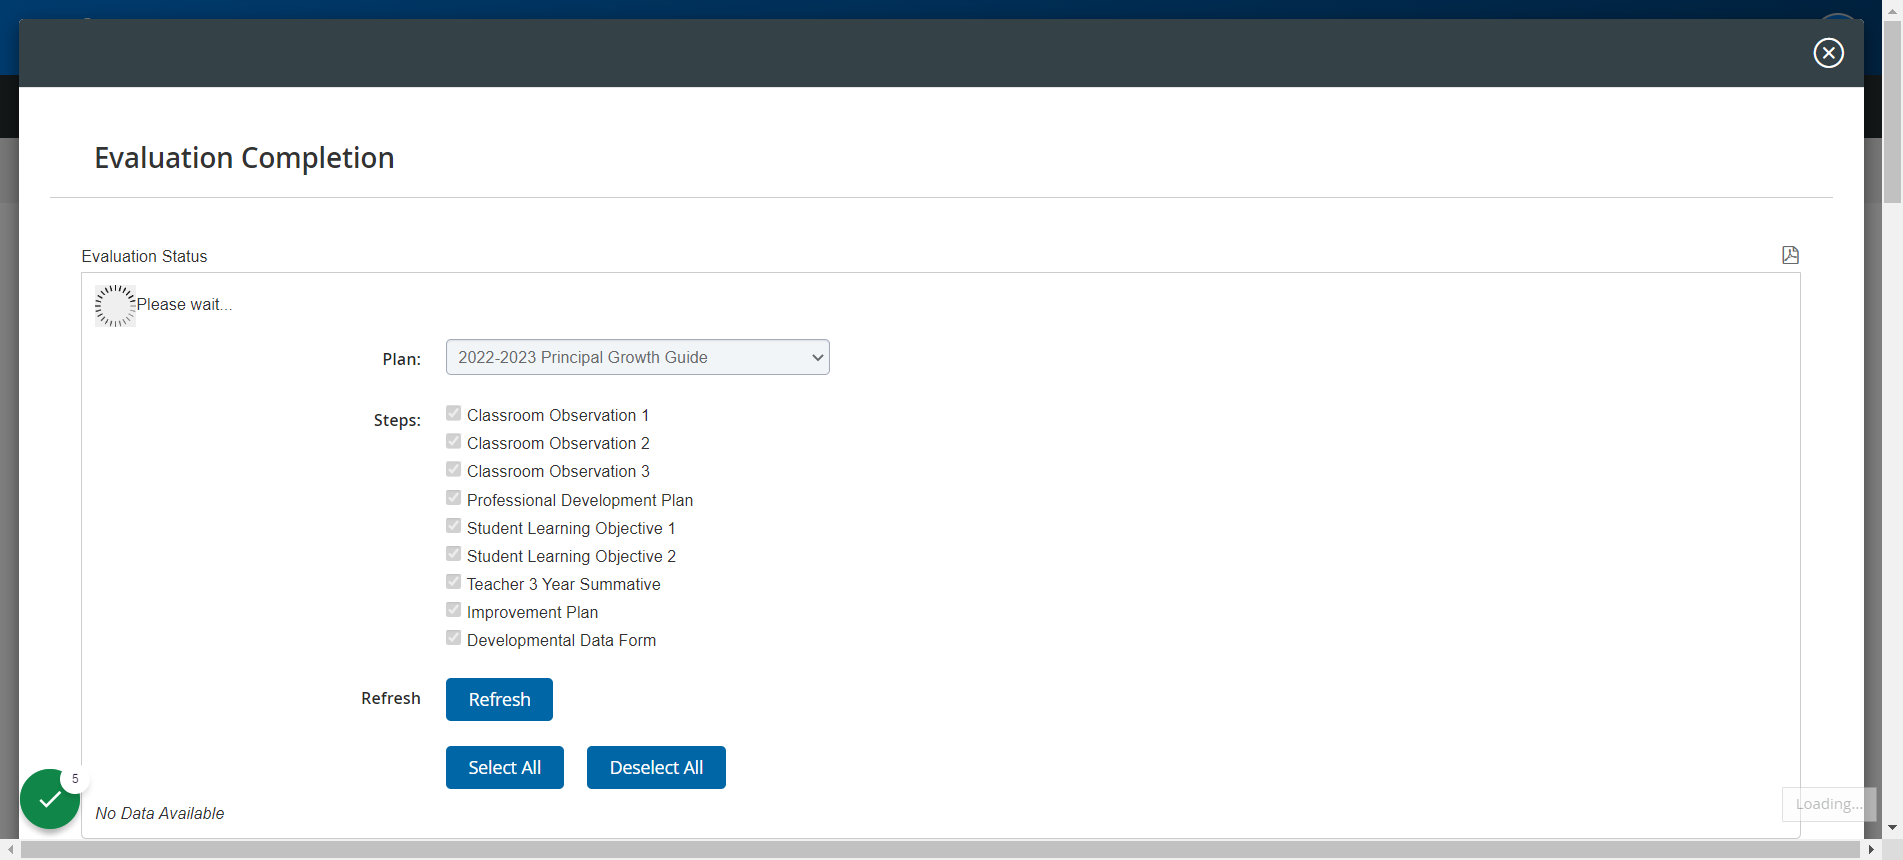This screenshot has height=860, width=1903.
Task: Click the 'No Data Available' text
Action: pos(160,813)
